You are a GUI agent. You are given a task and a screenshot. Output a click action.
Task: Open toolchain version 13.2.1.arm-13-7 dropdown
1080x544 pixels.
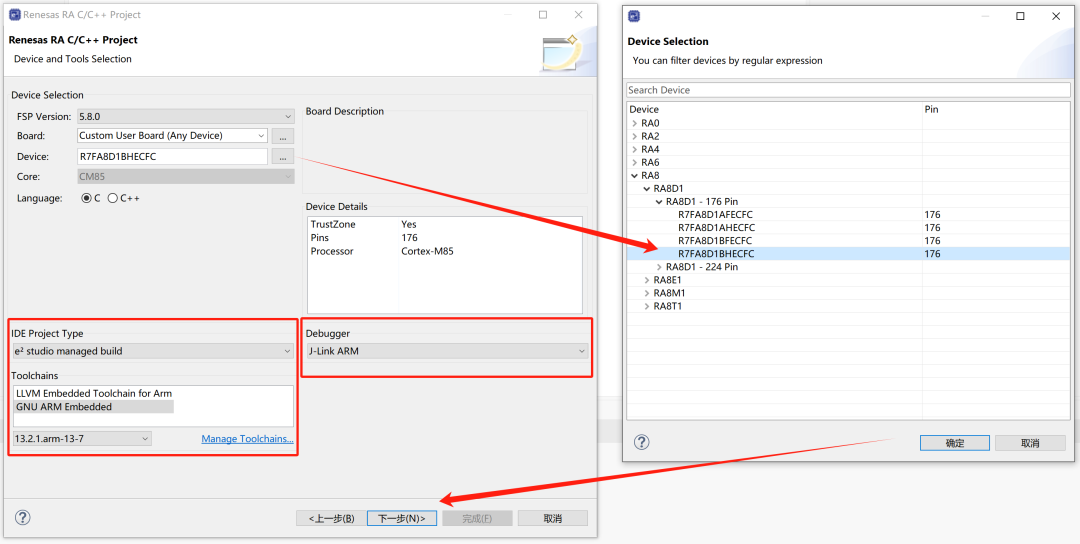pyautogui.click(x=82, y=439)
